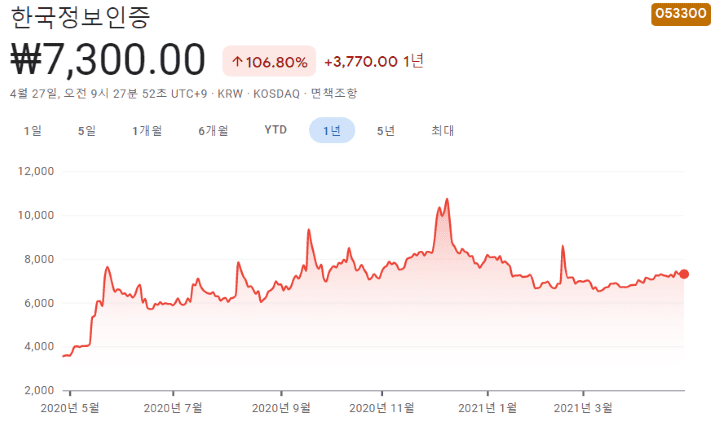Viewport: 720px width, 431px height.
Task: Select the YTD range tab
Action: (x=276, y=130)
